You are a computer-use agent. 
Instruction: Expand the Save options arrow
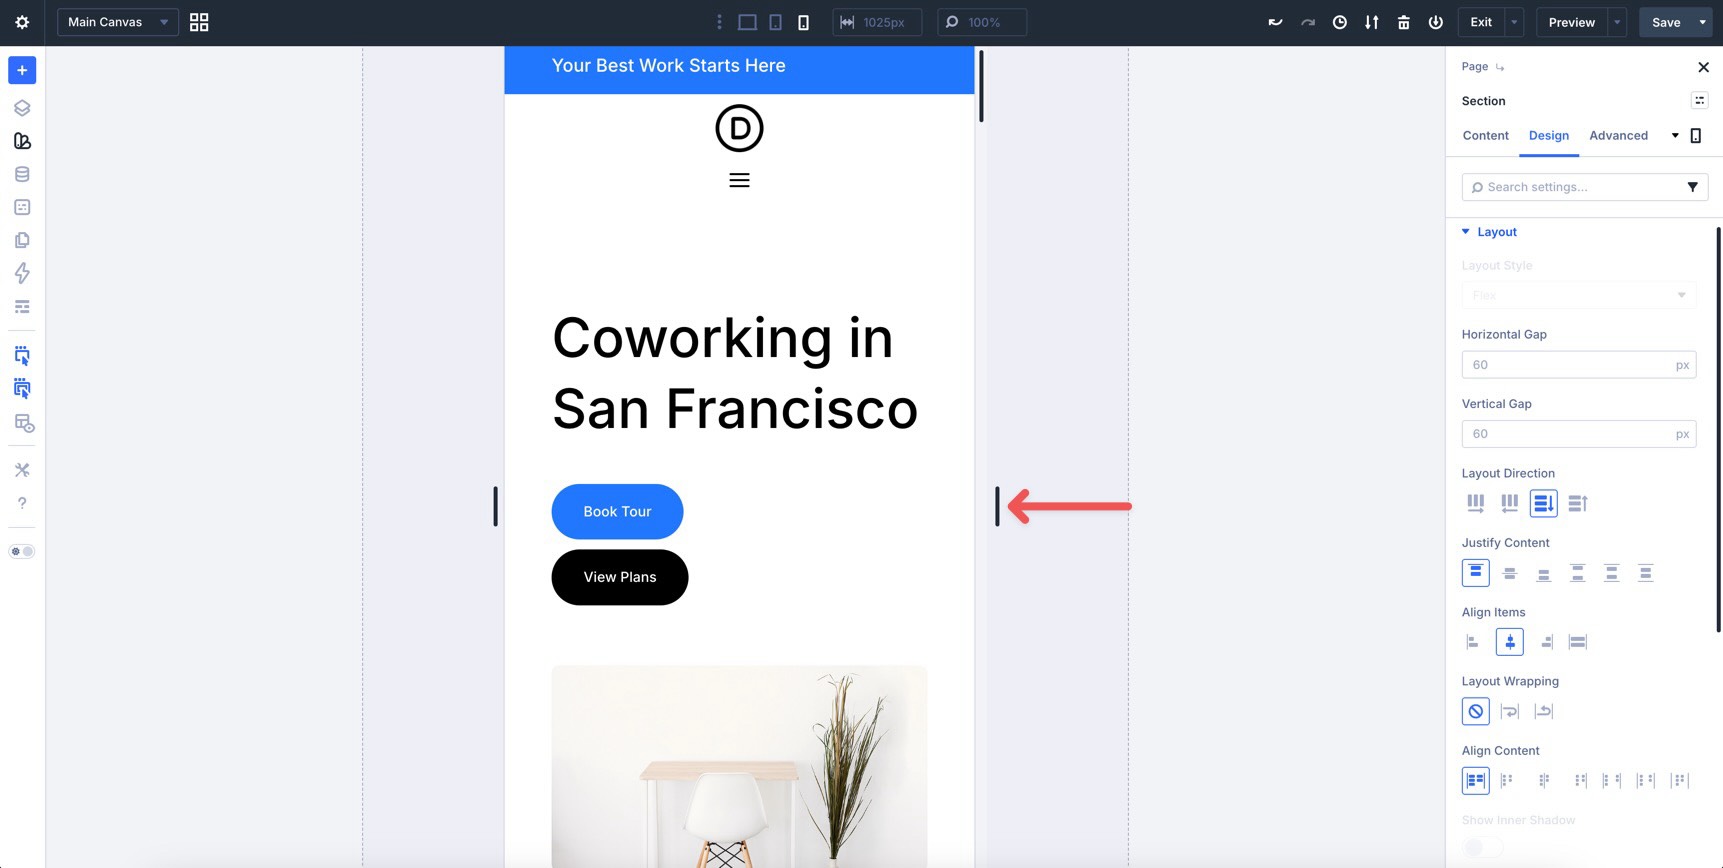pos(1702,22)
